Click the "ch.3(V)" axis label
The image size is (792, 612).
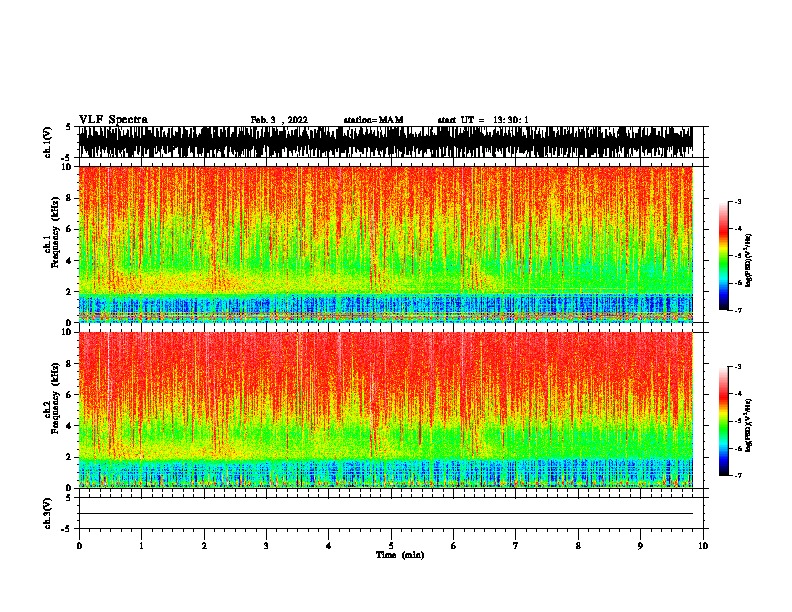click(48, 514)
